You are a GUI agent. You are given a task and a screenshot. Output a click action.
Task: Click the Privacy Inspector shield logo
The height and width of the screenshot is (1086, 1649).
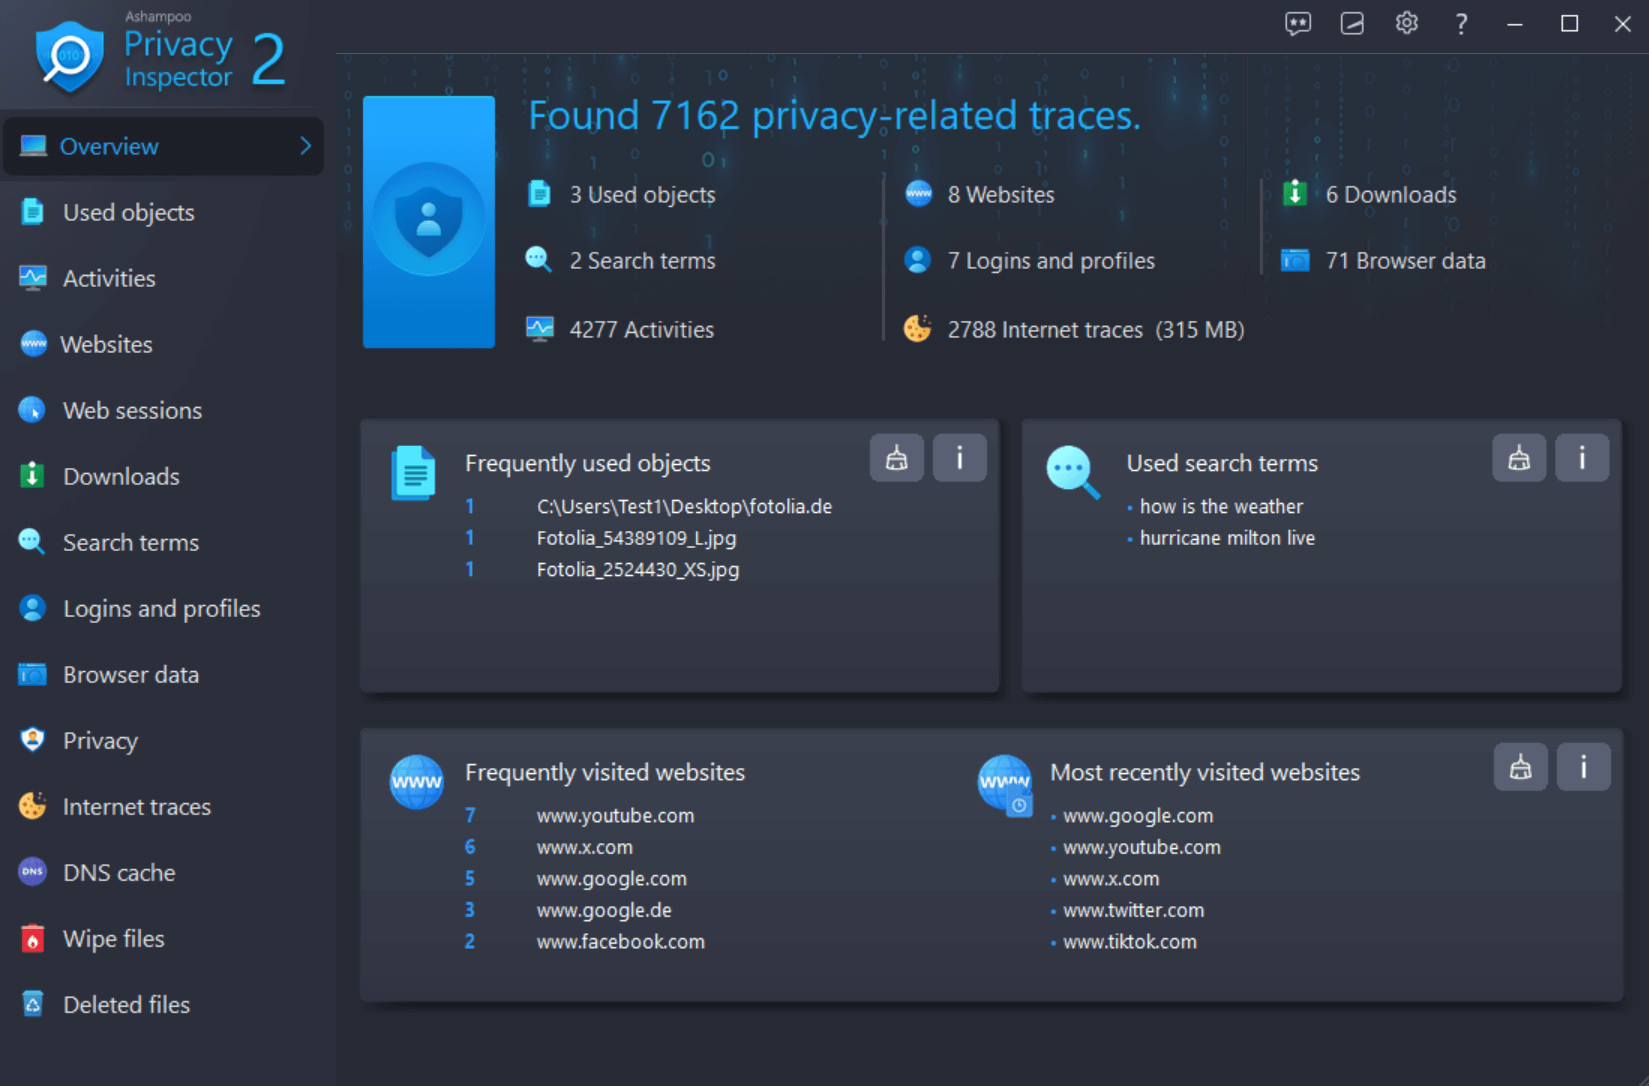point(68,55)
